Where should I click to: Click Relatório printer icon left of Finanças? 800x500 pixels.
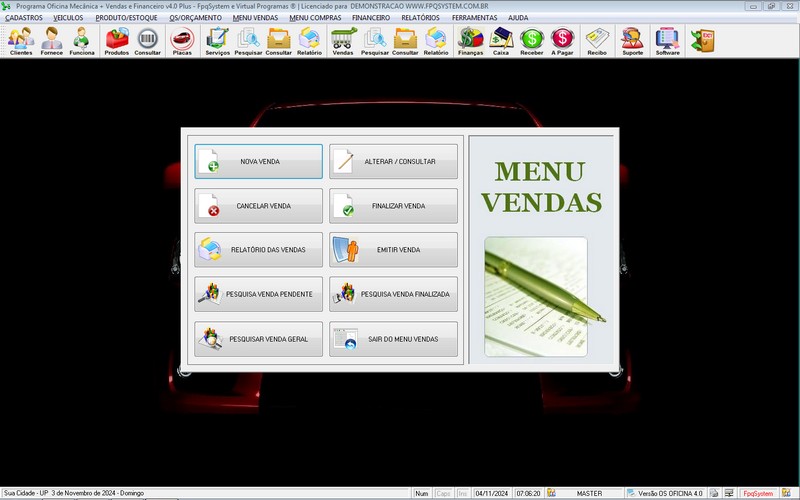[x=436, y=41]
